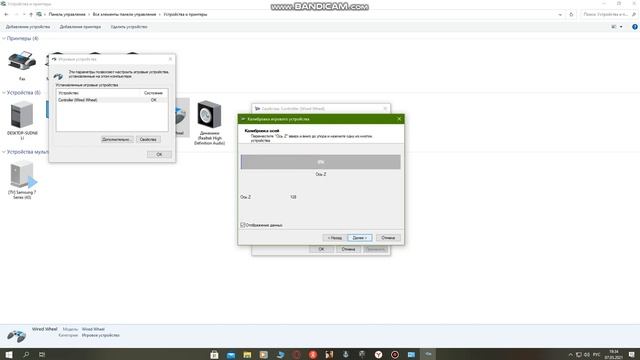Image resolution: width=640 pixels, height=360 pixels.
Task: Click the search field in Devices and Printers
Action: [x=608, y=14]
